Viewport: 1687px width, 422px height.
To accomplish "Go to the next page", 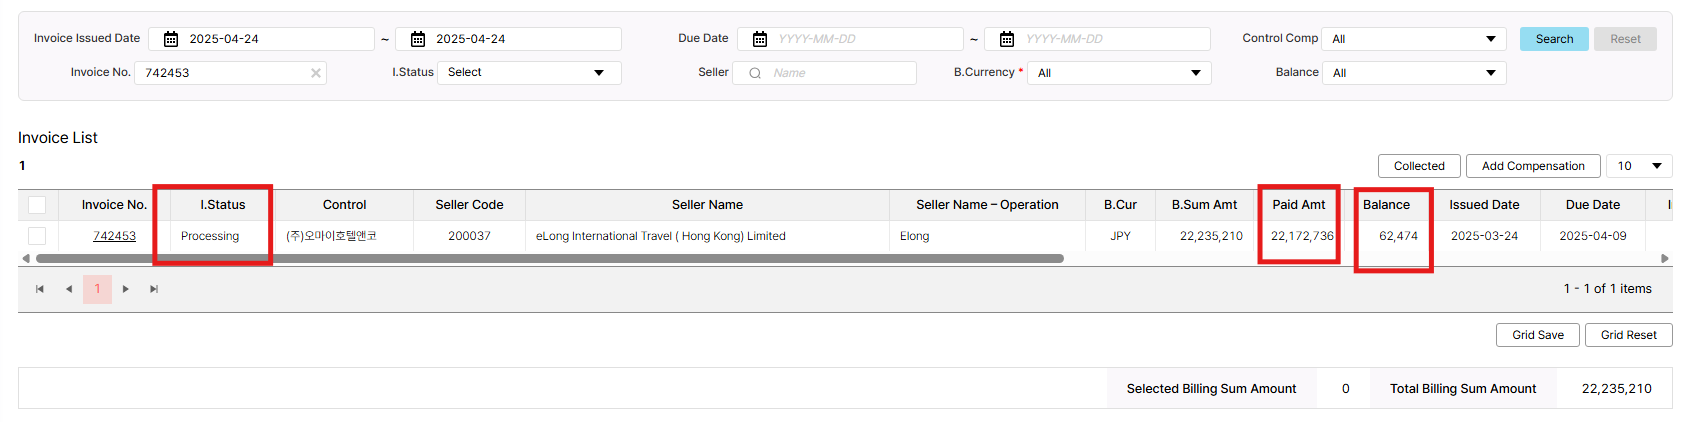I will tap(126, 289).
